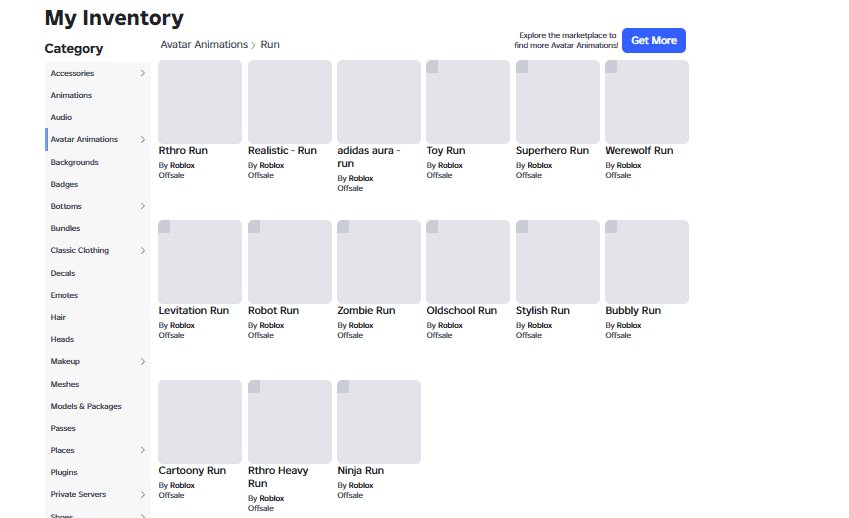Expand the Bottoms category chevron

tap(142, 206)
